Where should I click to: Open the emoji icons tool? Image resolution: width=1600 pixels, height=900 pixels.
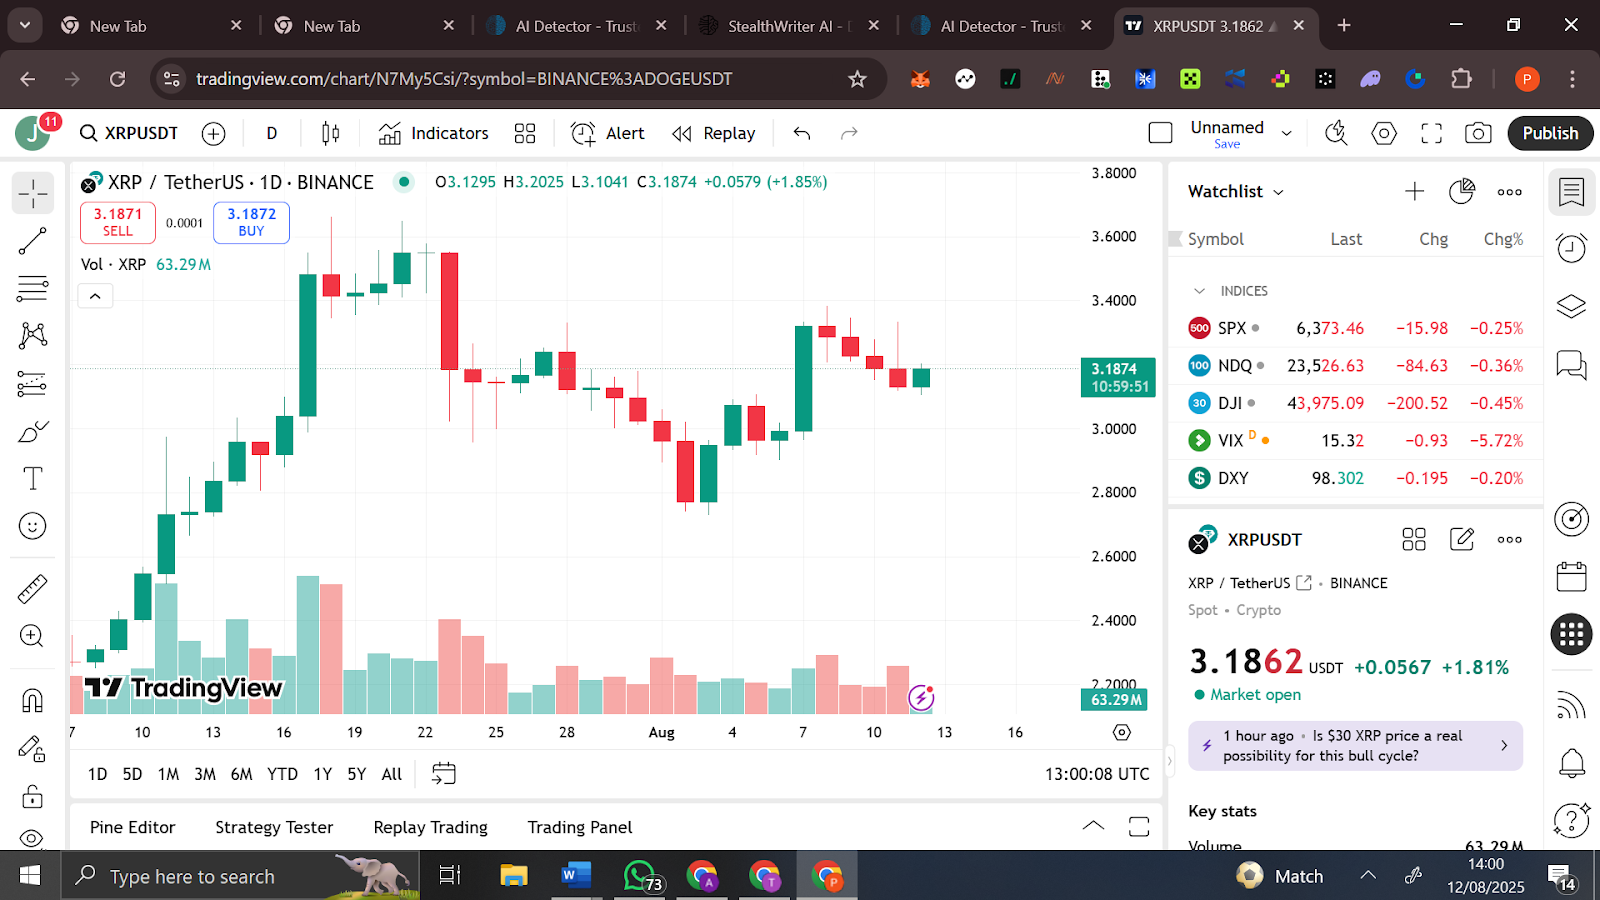(33, 526)
